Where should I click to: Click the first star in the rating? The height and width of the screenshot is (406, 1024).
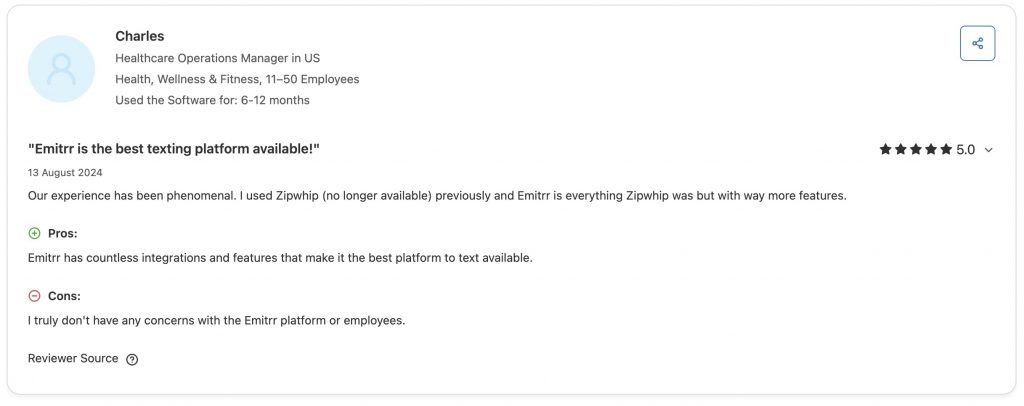(885, 149)
